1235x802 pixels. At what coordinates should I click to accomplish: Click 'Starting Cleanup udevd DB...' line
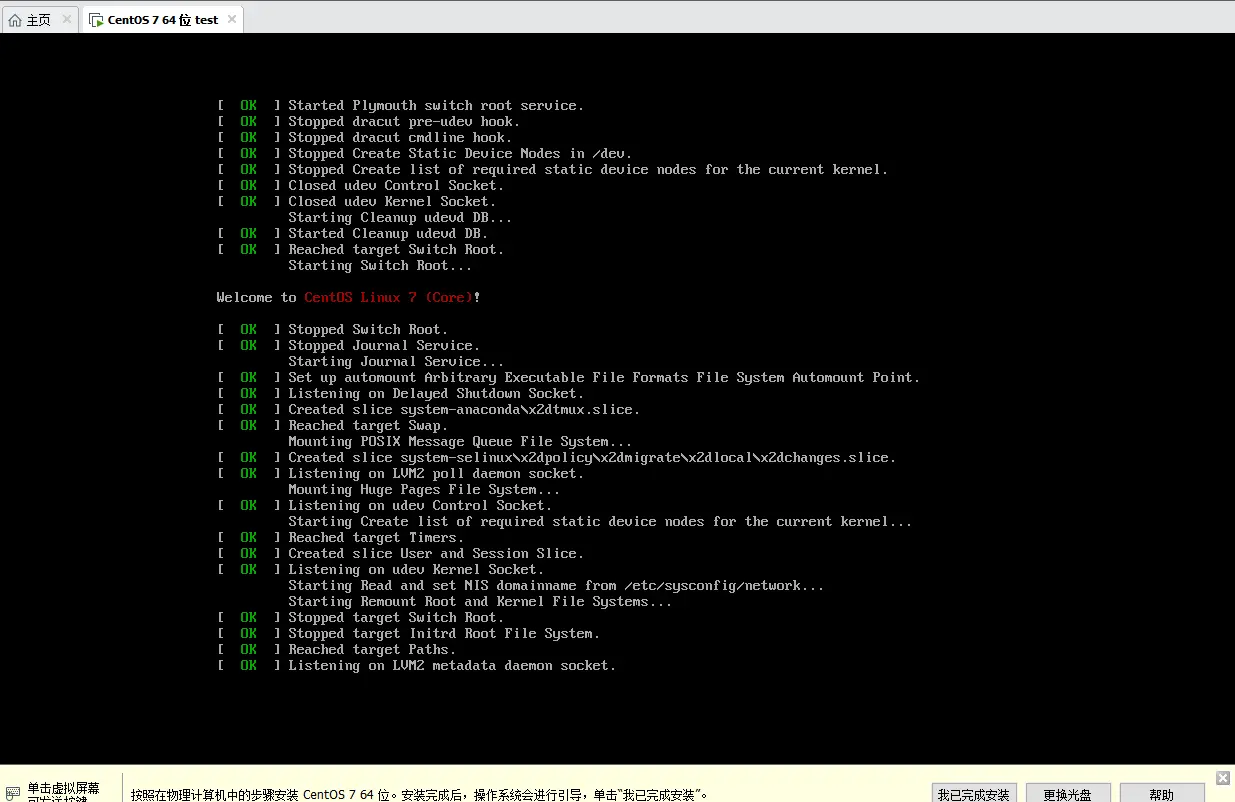[x=400, y=217]
